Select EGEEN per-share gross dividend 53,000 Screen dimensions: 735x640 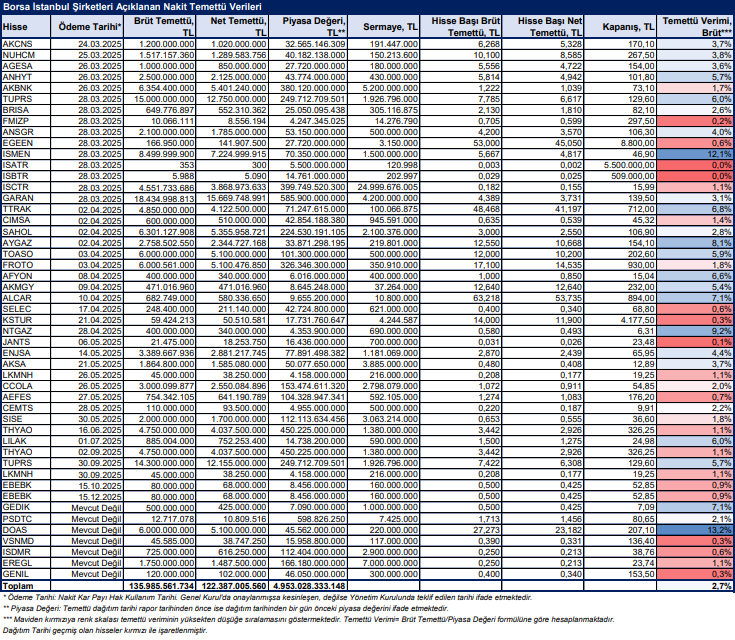click(x=460, y=143)
